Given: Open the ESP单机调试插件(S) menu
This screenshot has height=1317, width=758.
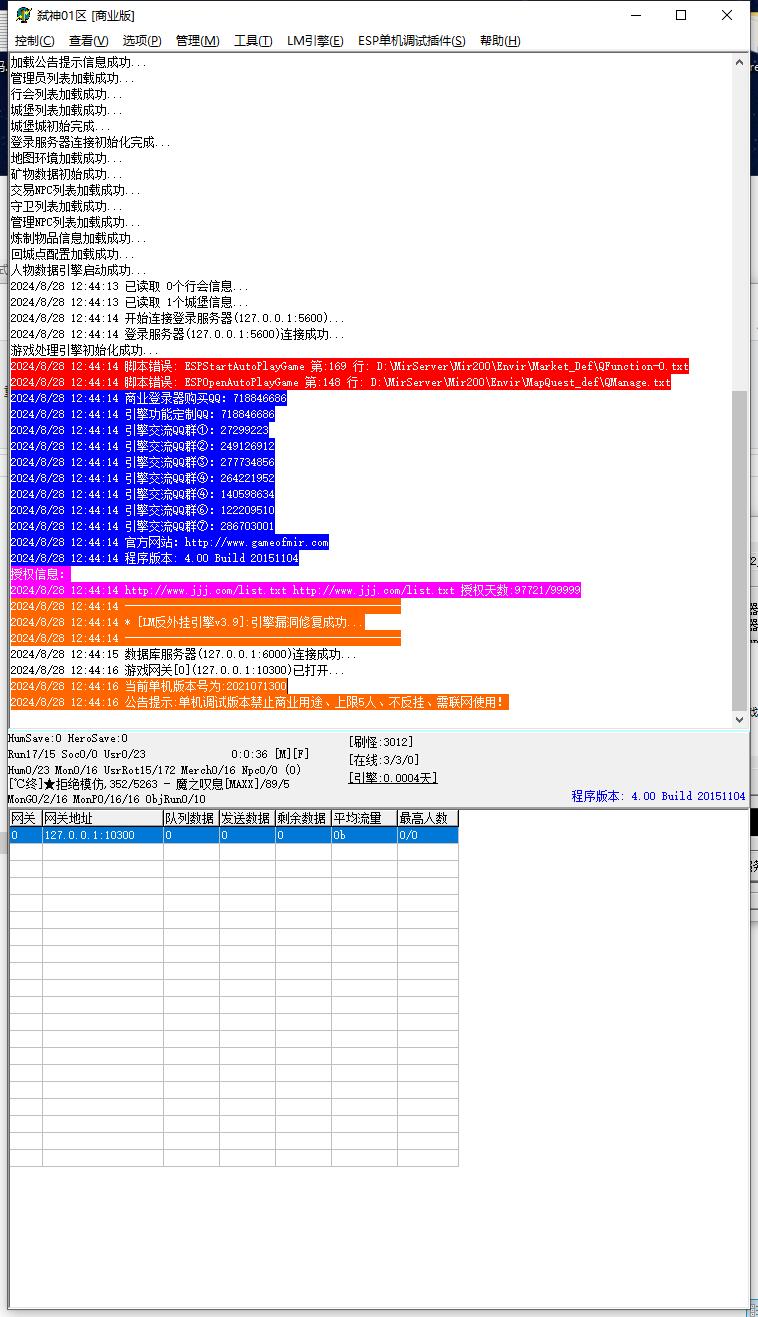Looking at the screenshot, I should (x=412, y=41).
